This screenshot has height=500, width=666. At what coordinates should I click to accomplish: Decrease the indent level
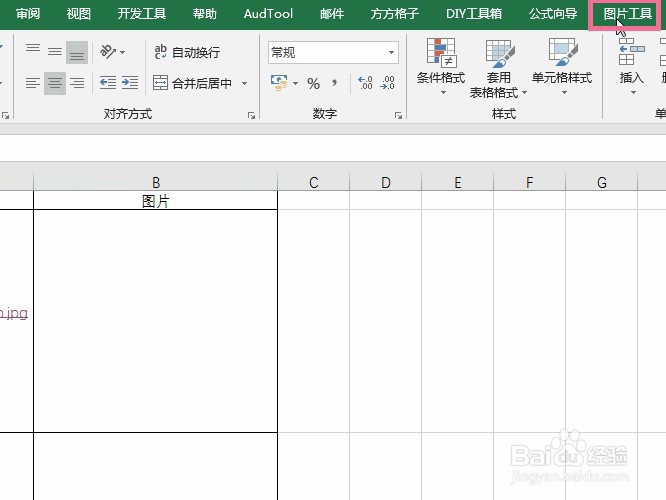tap(108, 83)
